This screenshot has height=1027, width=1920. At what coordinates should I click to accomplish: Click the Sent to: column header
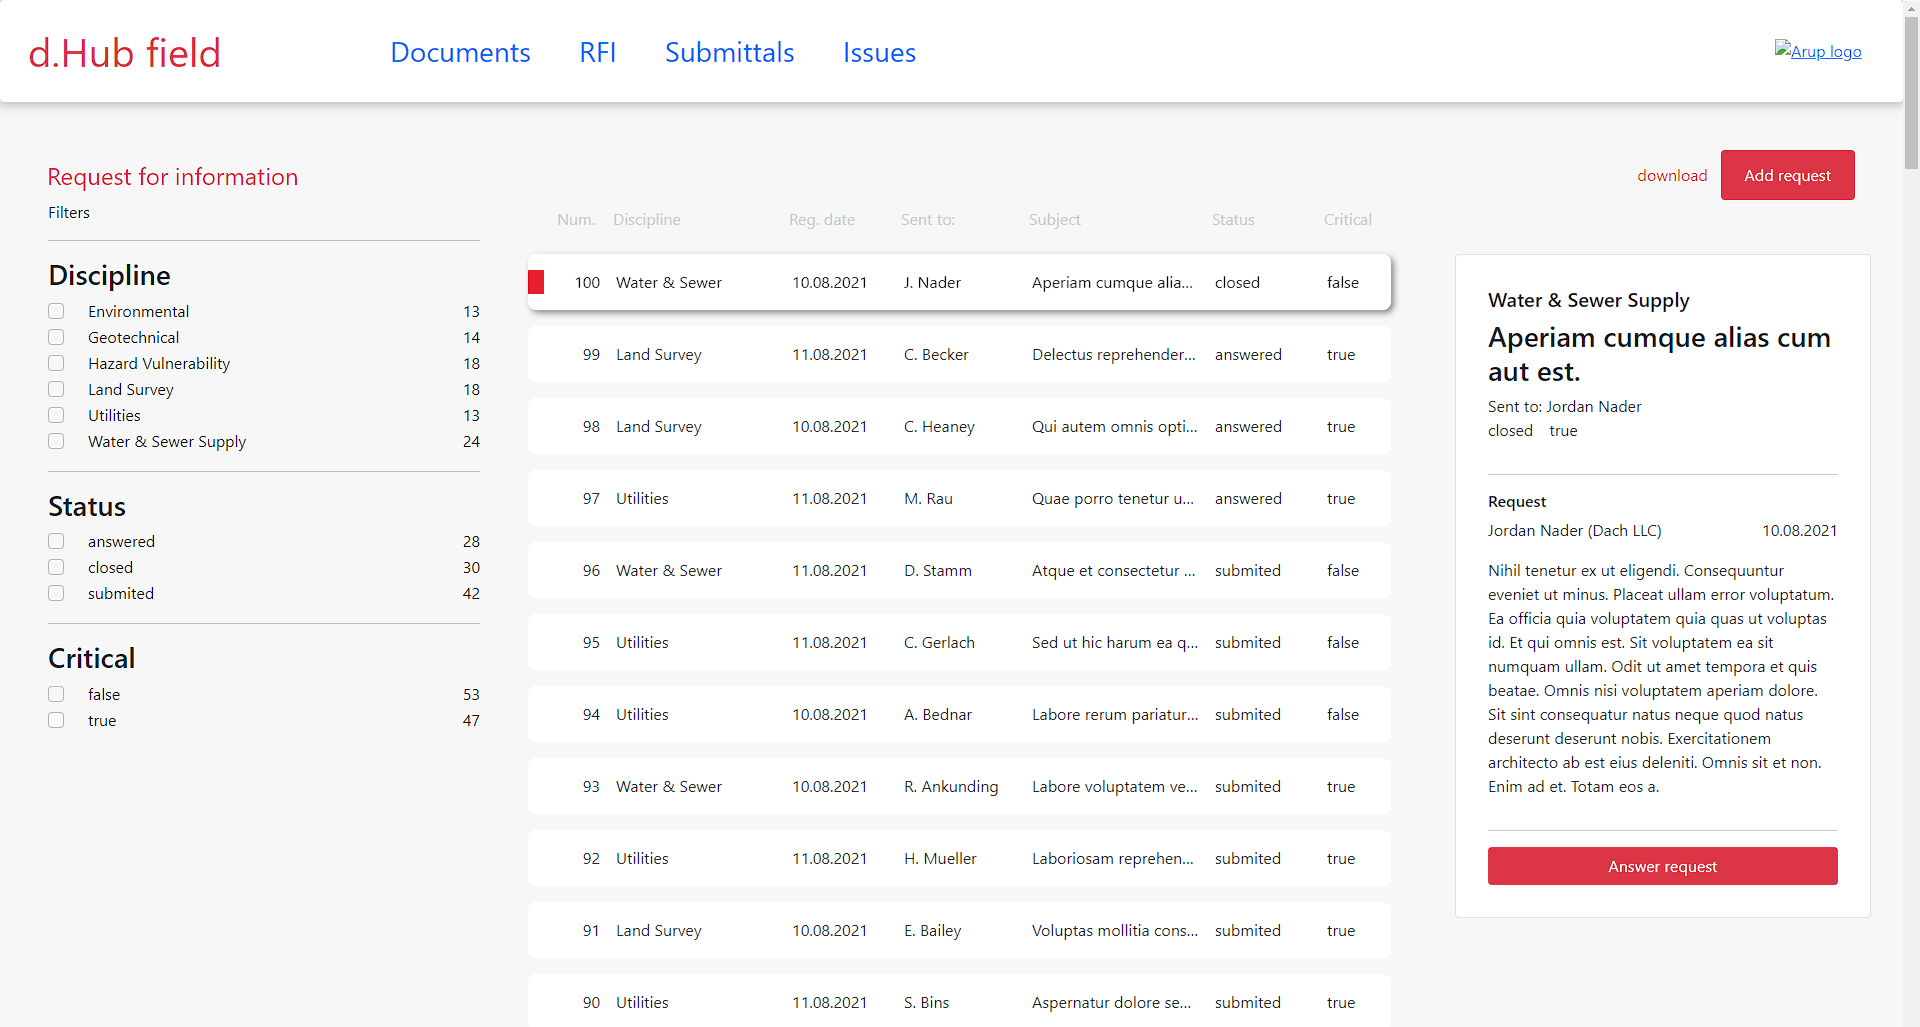coord(928,219)
